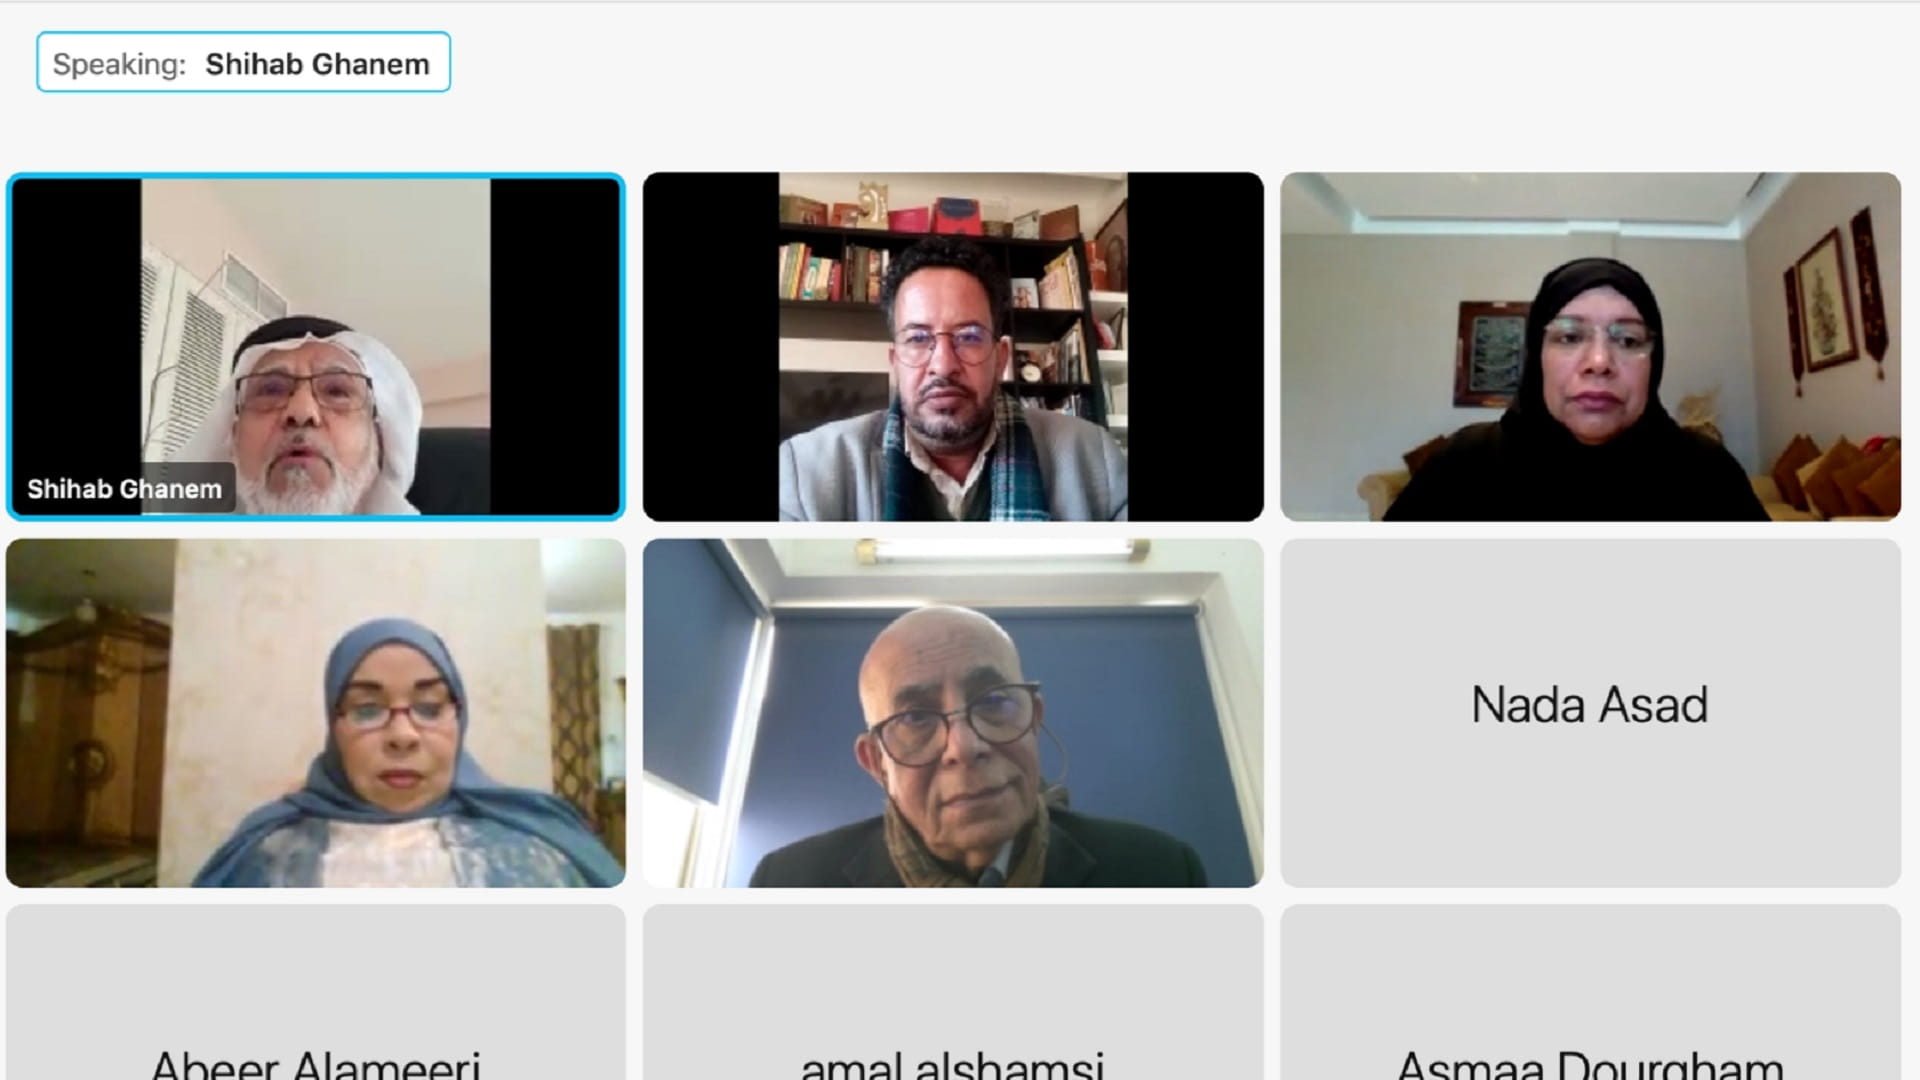The width and height of the screenshot is (1920, 1080).
Task: Select the Nada Asad participant tile
Action: pos(1591,713)
